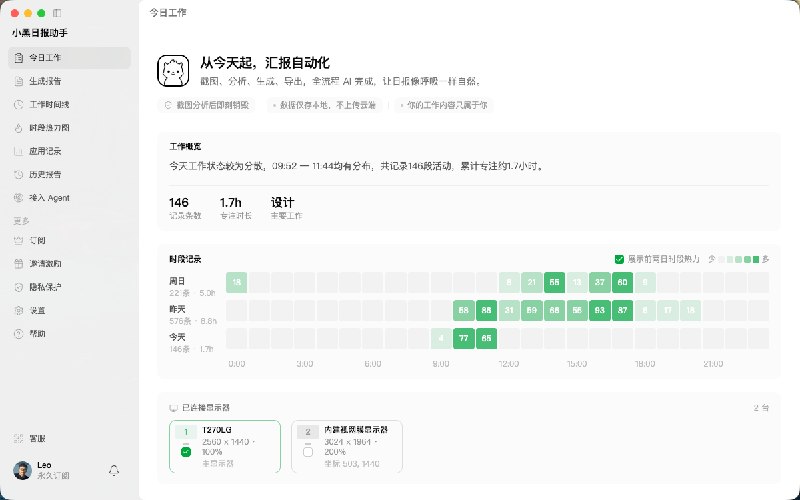The image size is (800, 500).
Task: Click the 从今天起，汇报自动化 headline
Action: tap(265, 63)
